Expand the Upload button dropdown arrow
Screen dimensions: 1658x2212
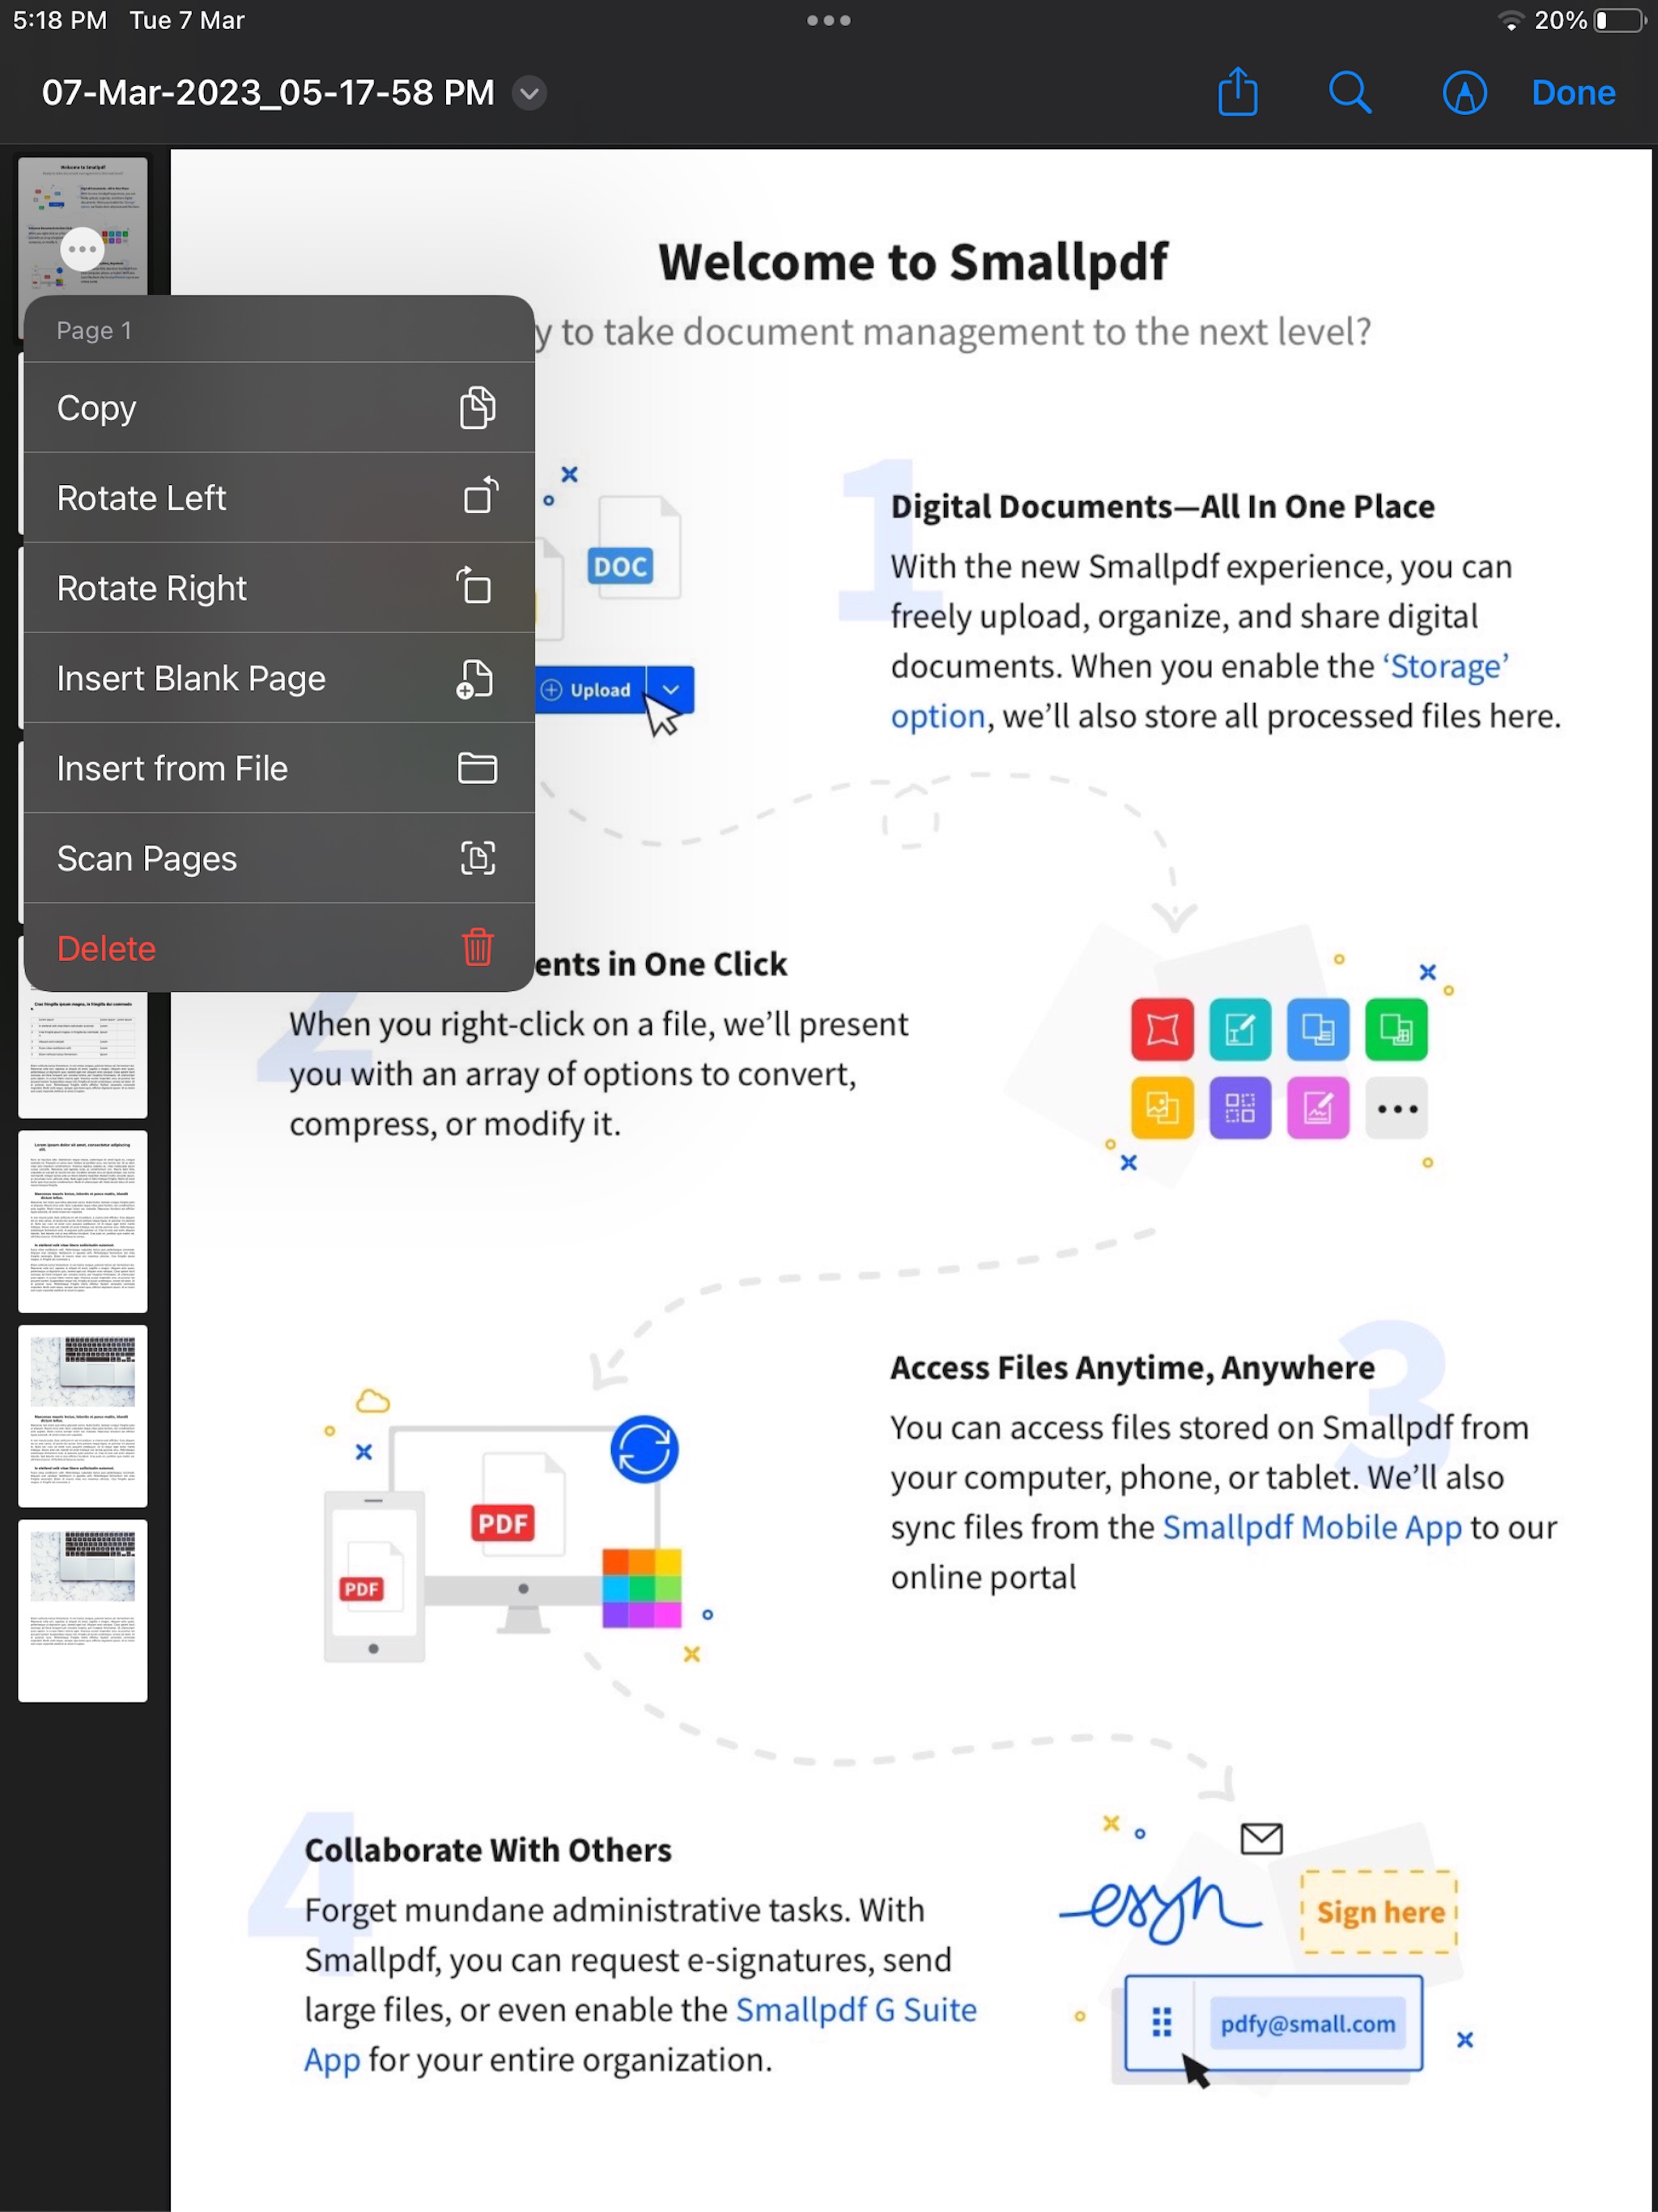670,688
